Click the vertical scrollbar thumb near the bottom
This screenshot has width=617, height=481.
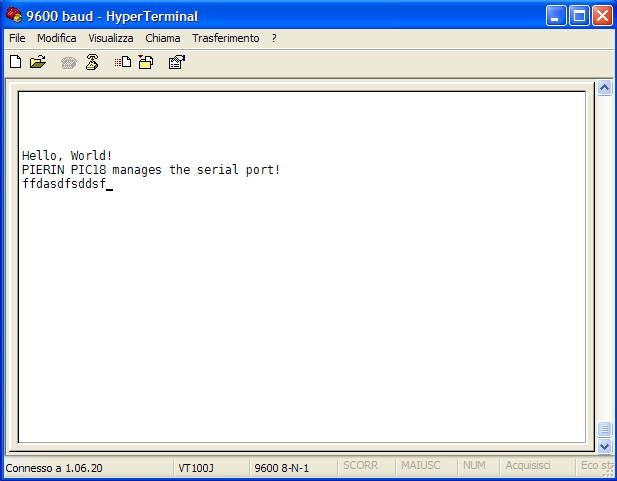tap(604, 430)
